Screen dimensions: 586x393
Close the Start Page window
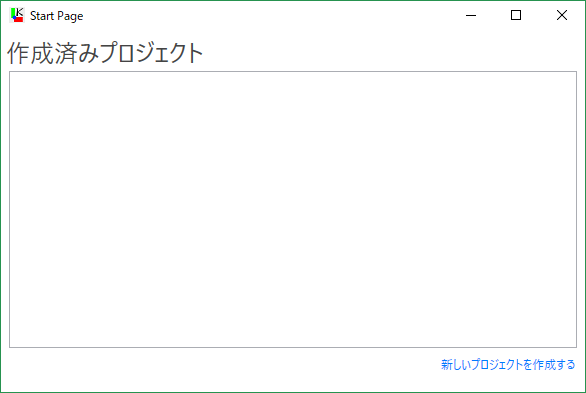coord(562,15)
